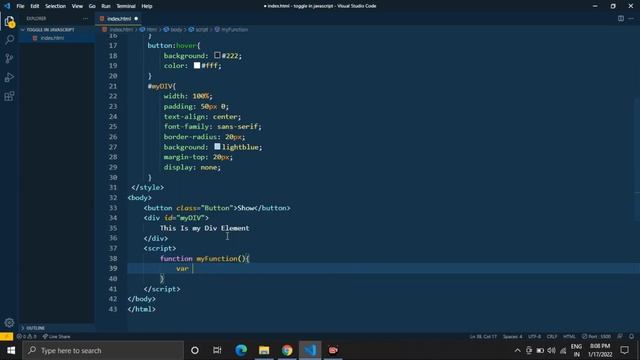Click the function myFunction() line
The width and height of the screenshot is (640, 360).
tap(204, 258)
